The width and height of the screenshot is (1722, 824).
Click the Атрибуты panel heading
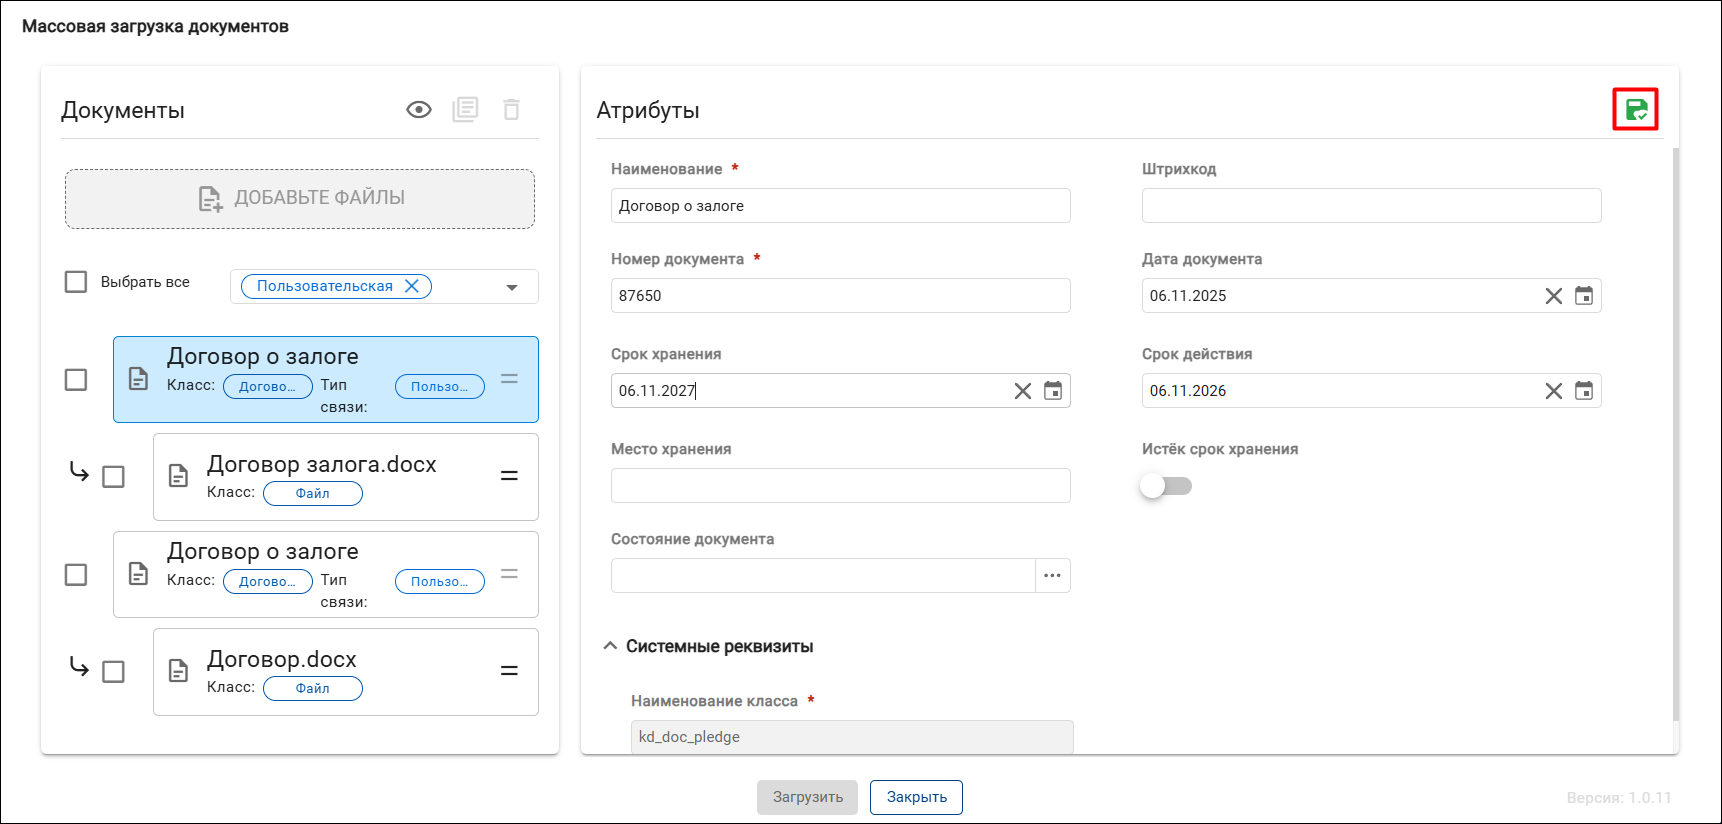pos(648,110)
